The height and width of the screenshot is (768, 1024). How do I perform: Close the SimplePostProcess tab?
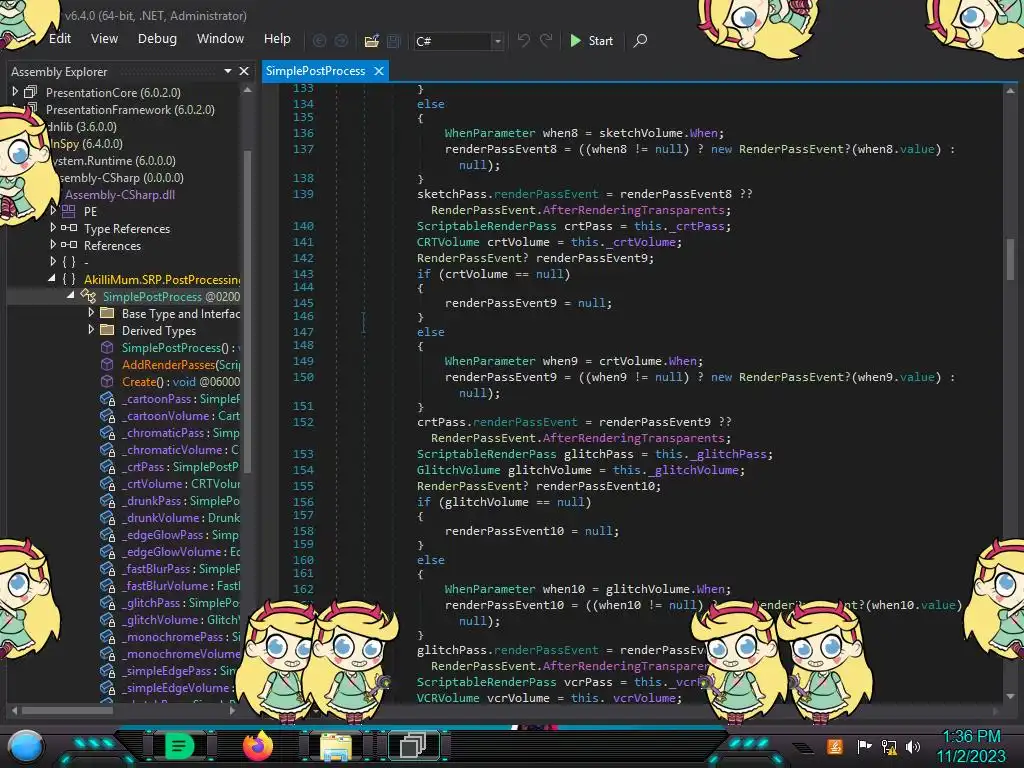click(379, 71)
